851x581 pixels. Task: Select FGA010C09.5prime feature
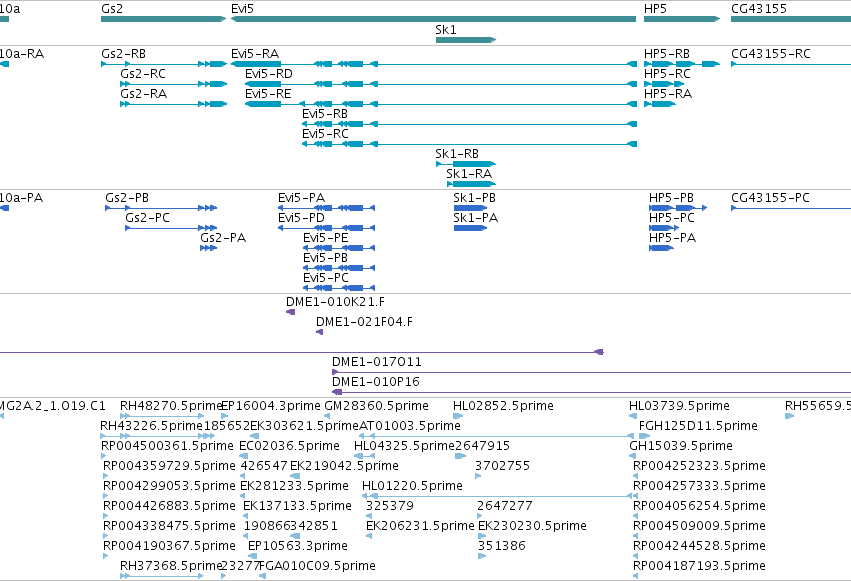coord(263,577)
